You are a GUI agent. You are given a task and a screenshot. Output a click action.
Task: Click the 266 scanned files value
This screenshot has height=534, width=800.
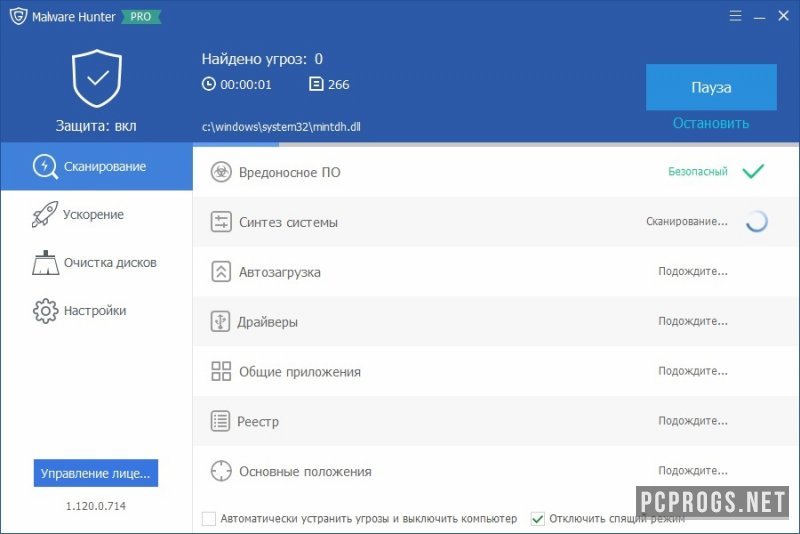[x=339, y=85]
